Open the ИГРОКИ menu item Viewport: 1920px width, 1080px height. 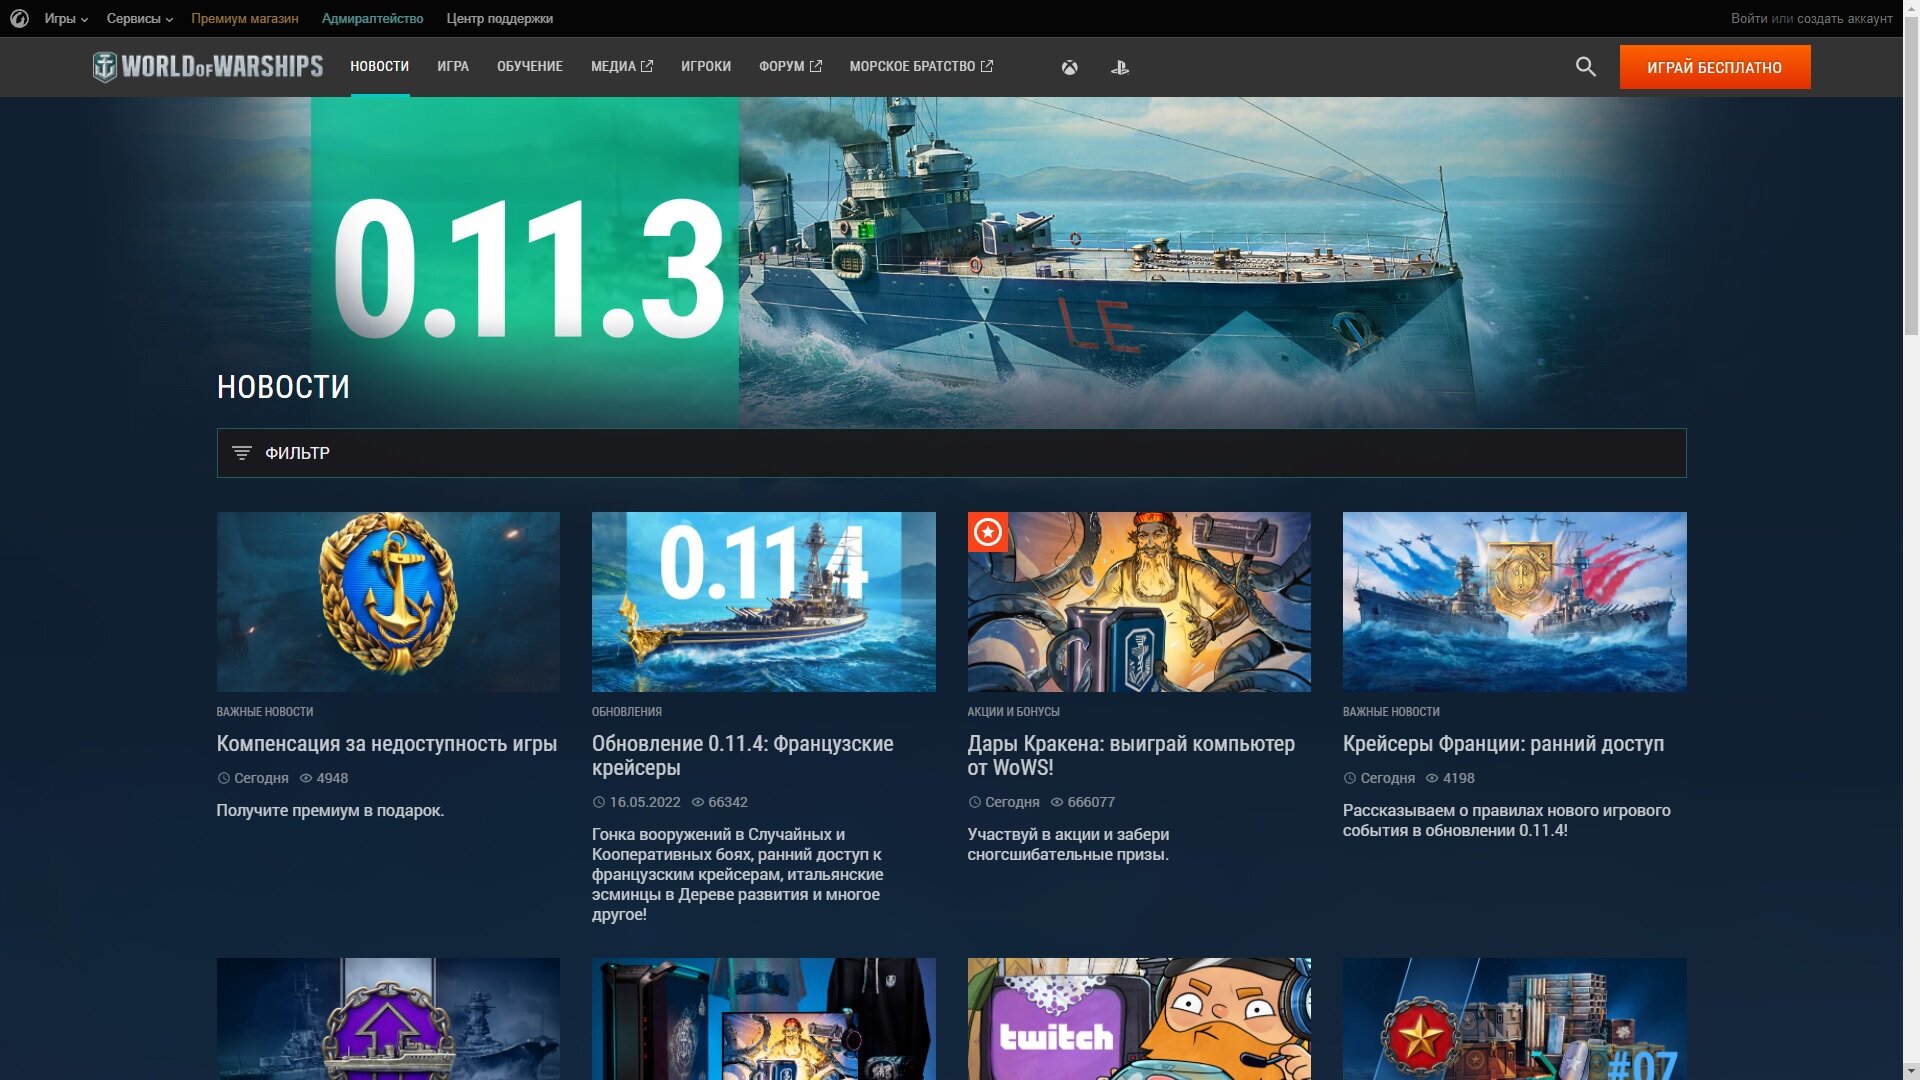pyautogui.click(x=705, y=66)
